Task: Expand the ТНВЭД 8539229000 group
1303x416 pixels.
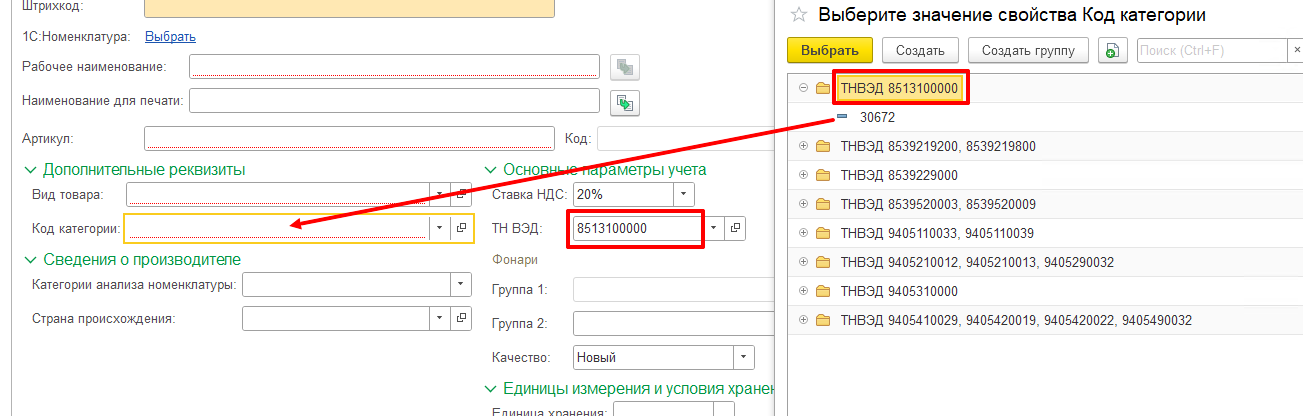Action: (803, 175)
